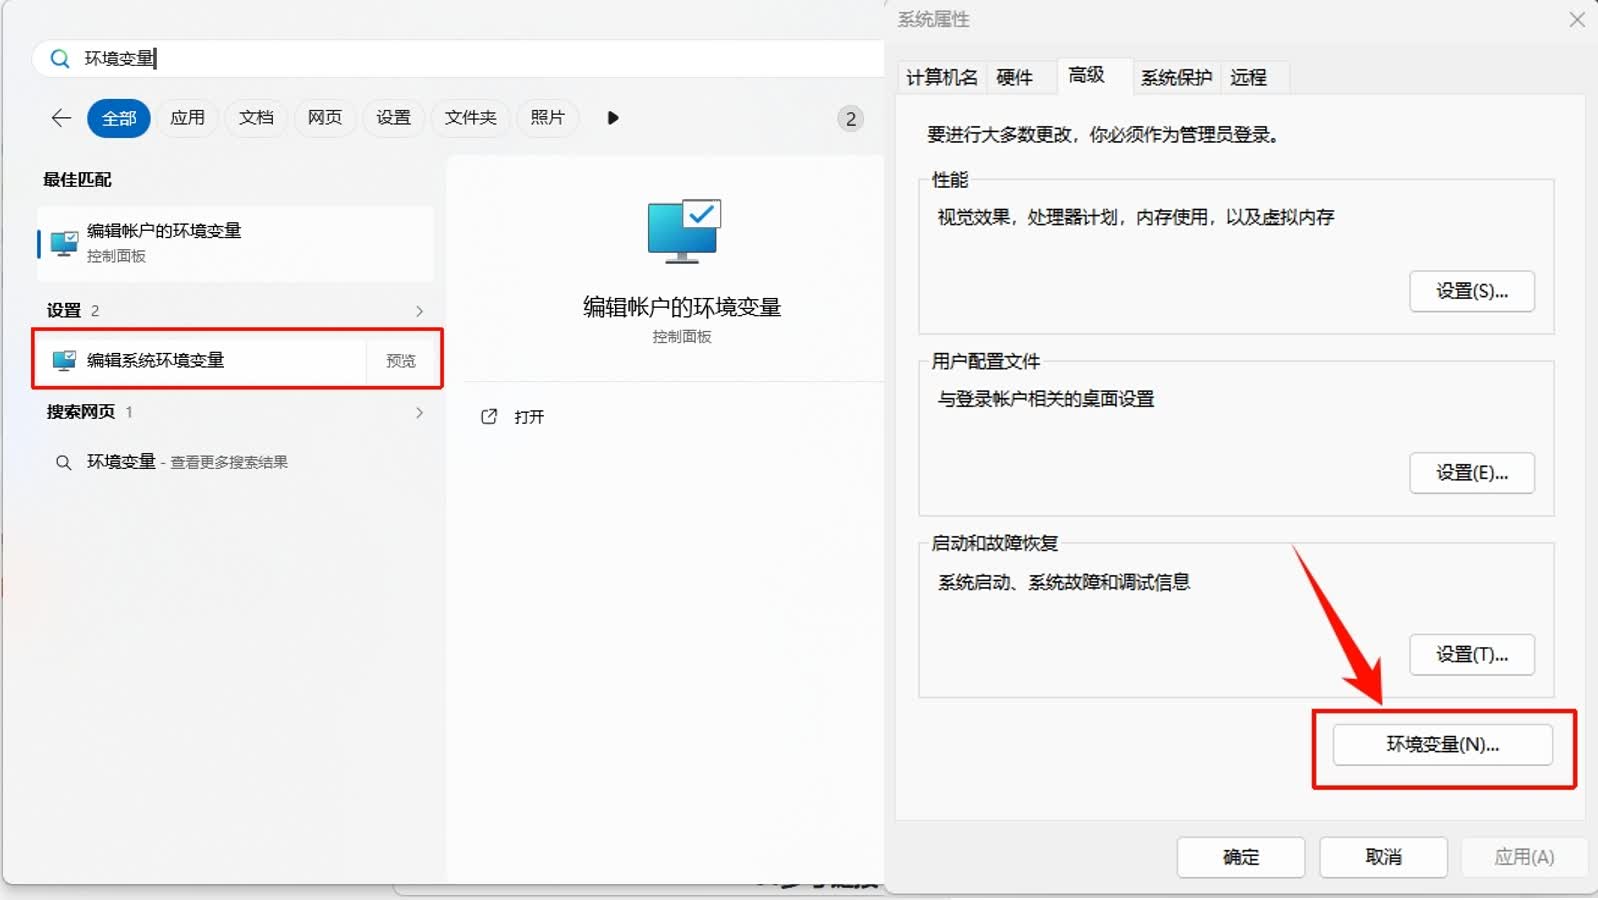Click the monitor icon beside 编辑帐户的环境变量
Image resolution: width=1598 pixels, height=900 pixels.
tap(64, 243)
